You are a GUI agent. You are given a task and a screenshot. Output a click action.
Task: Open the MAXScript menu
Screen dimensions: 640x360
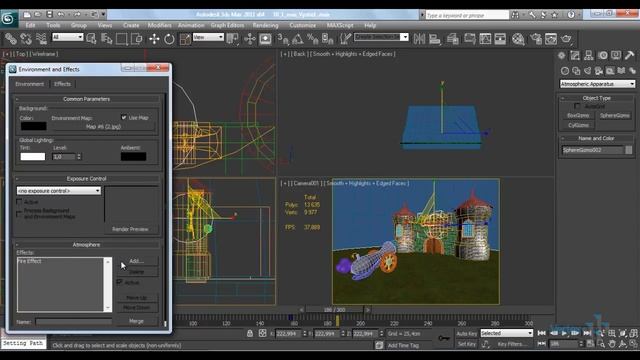(340, 25)
